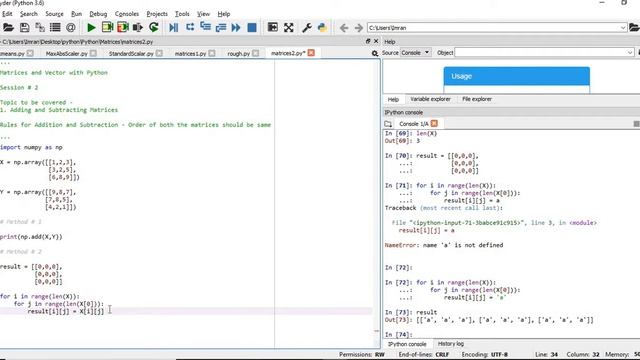Close the matrices2.py tab

(x=311, y=53)
